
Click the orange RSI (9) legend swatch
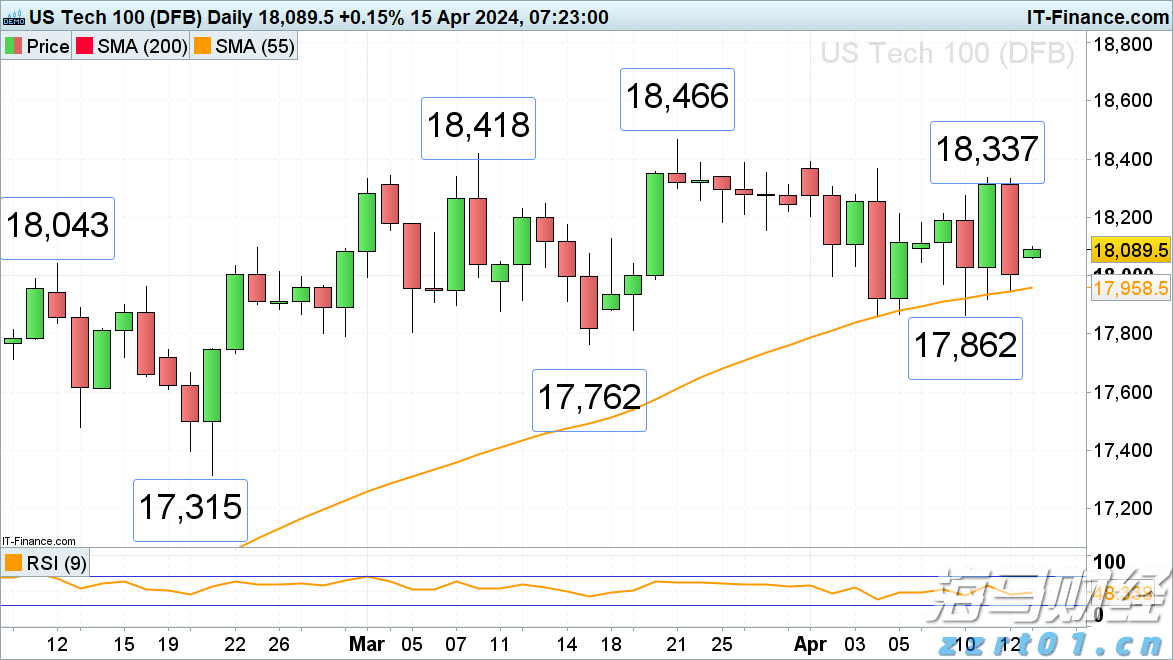(13, 564)
